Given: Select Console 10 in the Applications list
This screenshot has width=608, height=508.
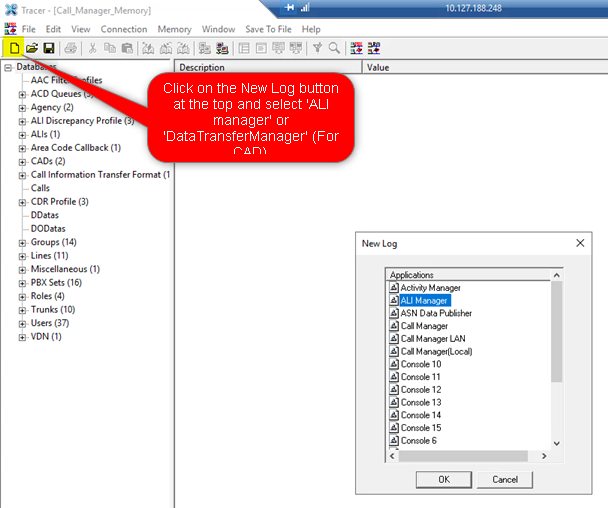Looking at the screenshot, I should (421, 364).
